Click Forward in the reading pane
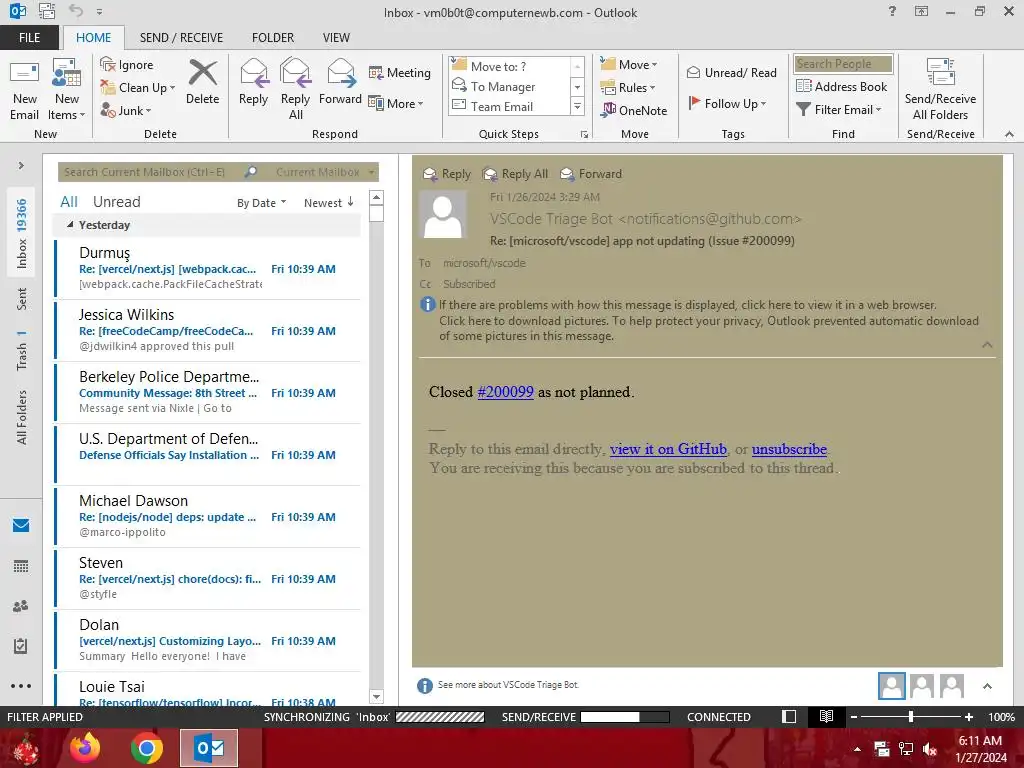 click(x=591, y=174)
